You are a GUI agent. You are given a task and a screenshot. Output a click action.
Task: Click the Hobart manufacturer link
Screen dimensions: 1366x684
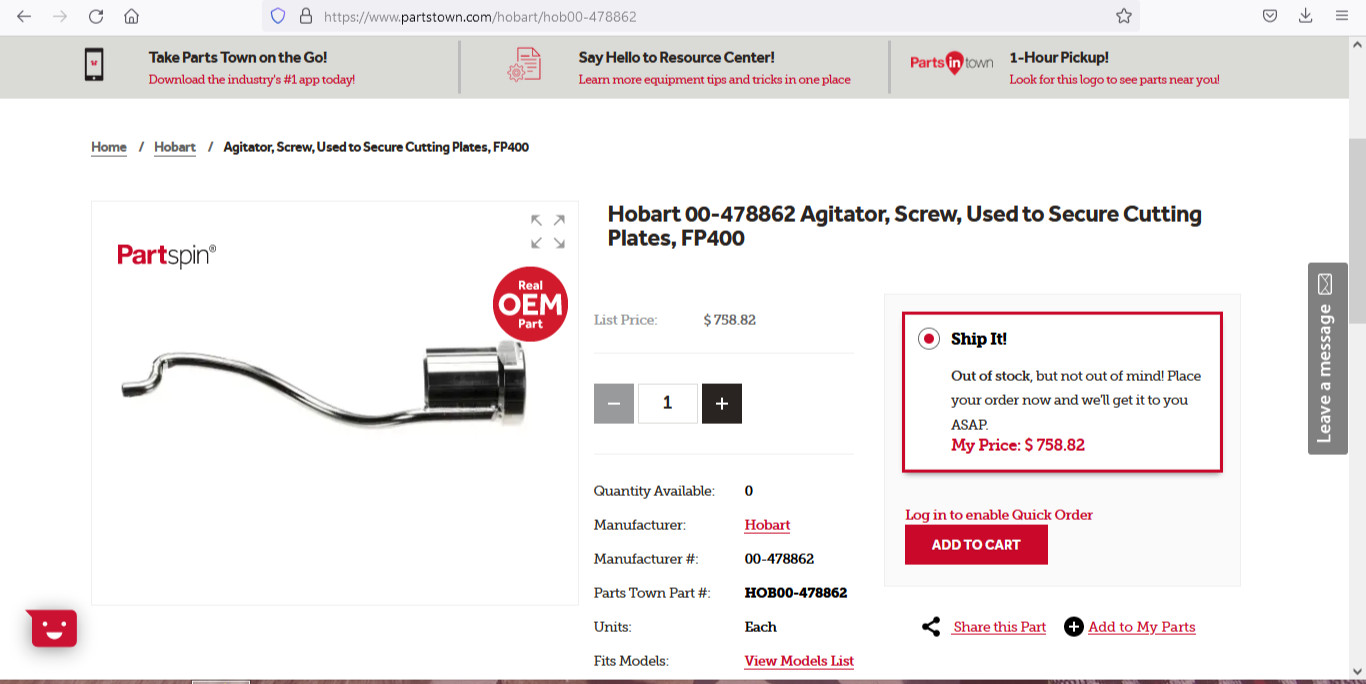[767, 525]
